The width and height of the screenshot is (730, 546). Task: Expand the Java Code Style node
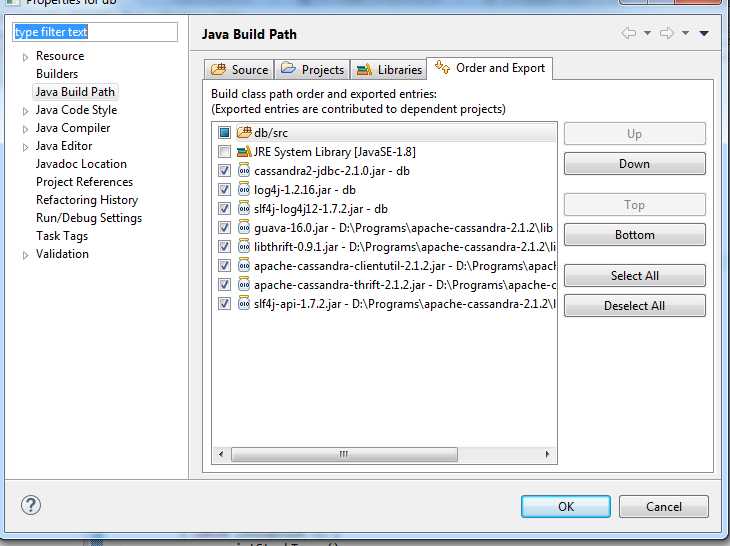tap(26, 112)
